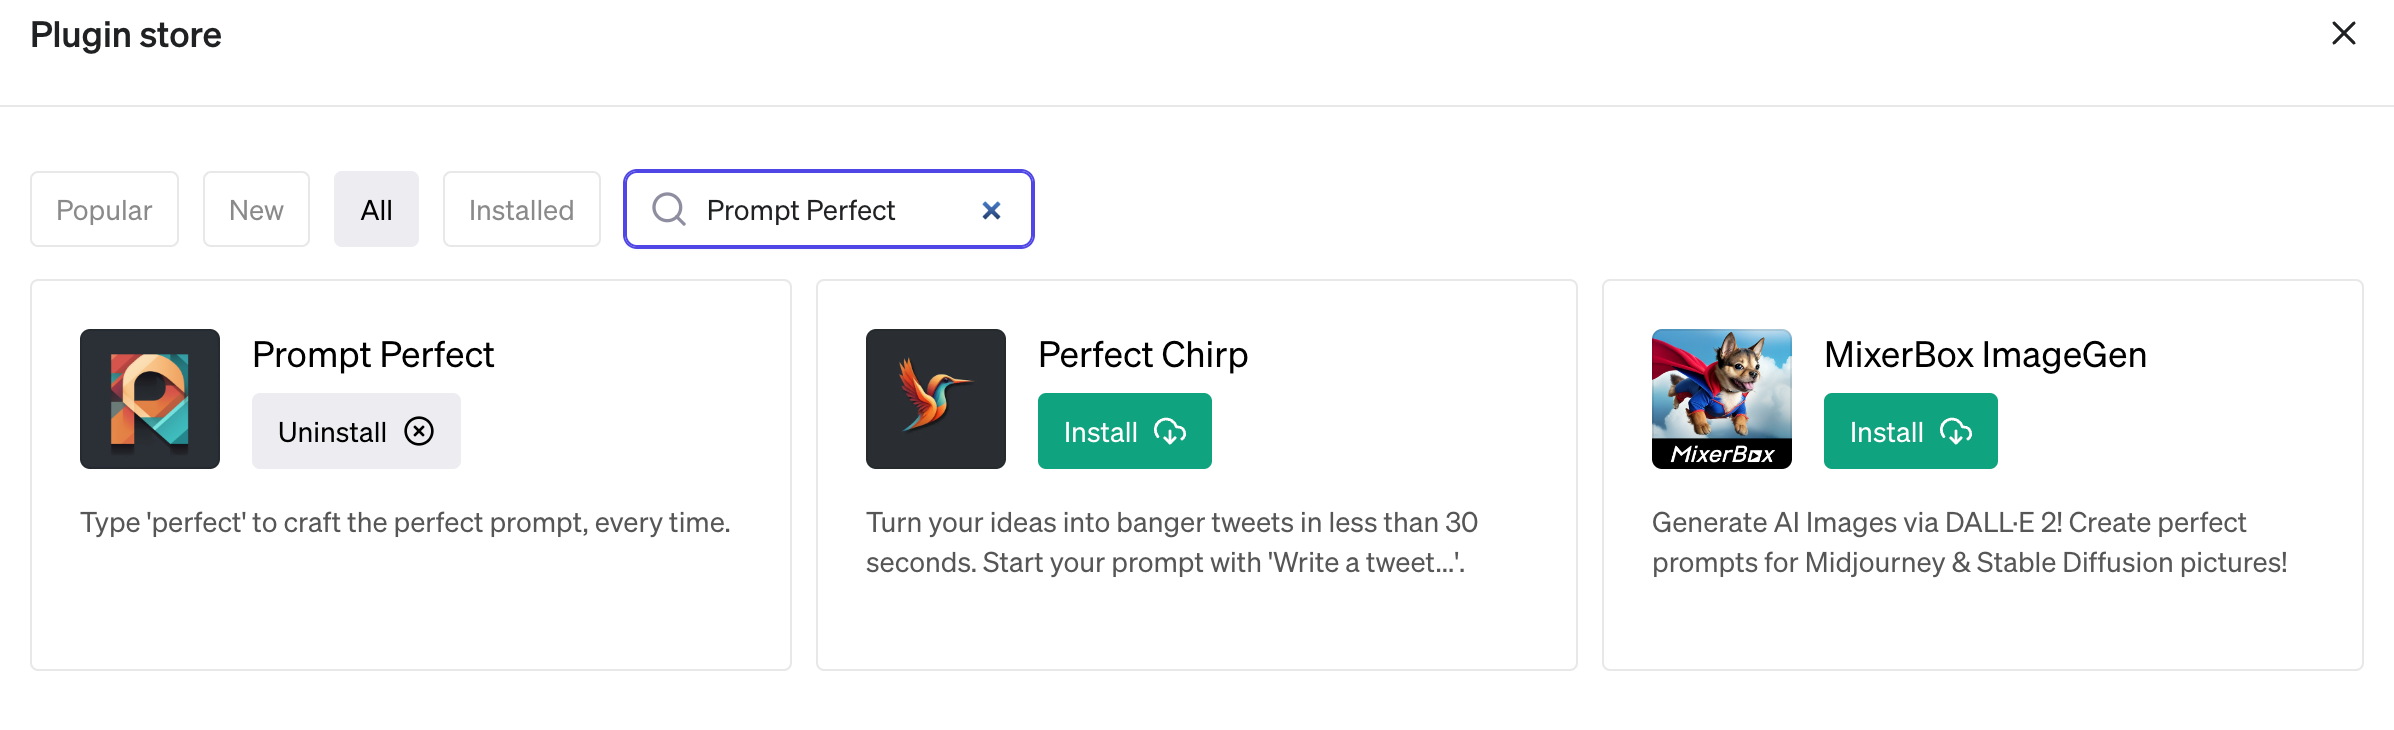Click the magnifying glass search icon
This screenshot has width=2394, height=730.
coord(669,209)
